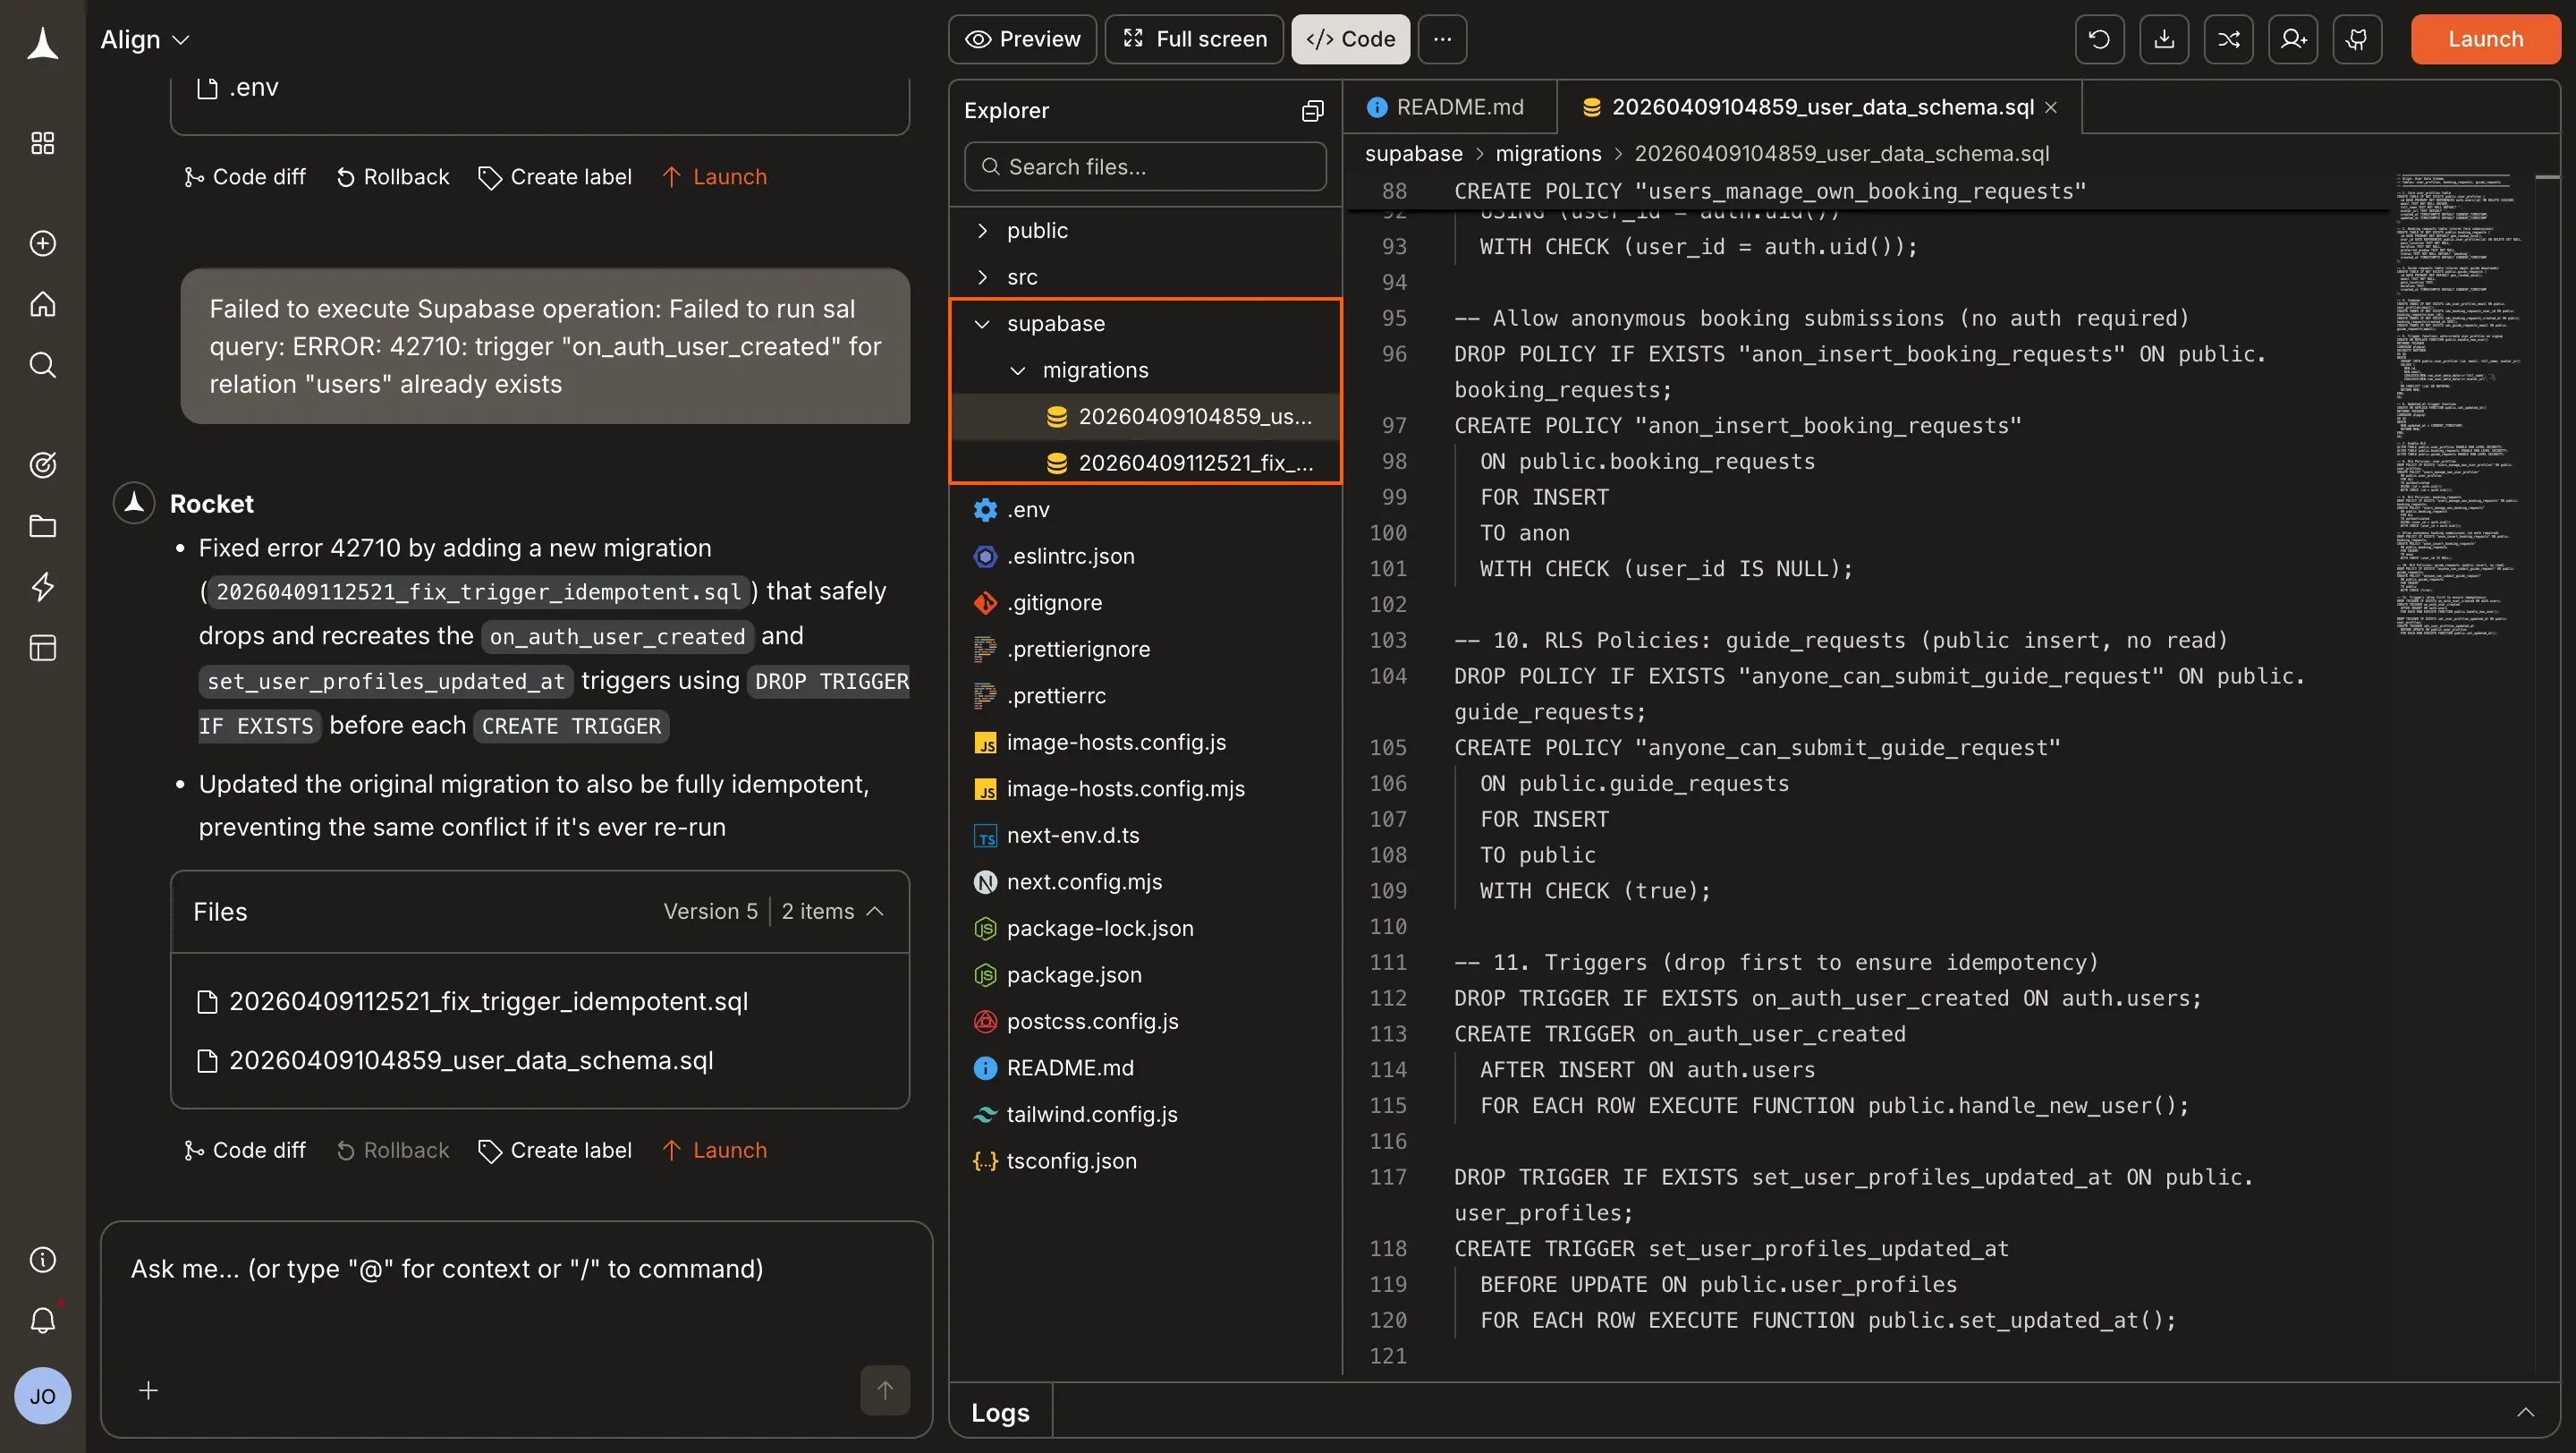Click the new project plus-circle icon
2576x1453 pixels.
tap(42, 243)
